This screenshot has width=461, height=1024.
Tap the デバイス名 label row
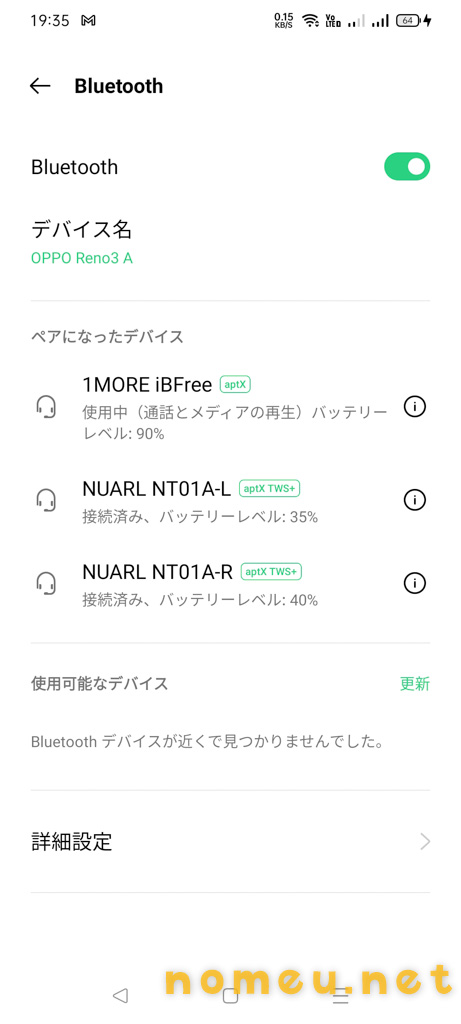click(230, 242)
